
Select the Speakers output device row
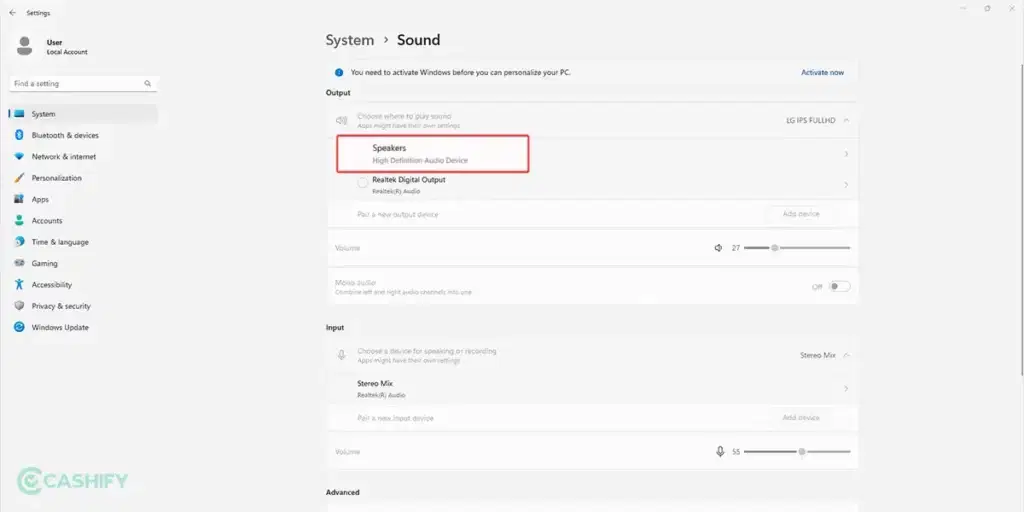pos(592,154)
